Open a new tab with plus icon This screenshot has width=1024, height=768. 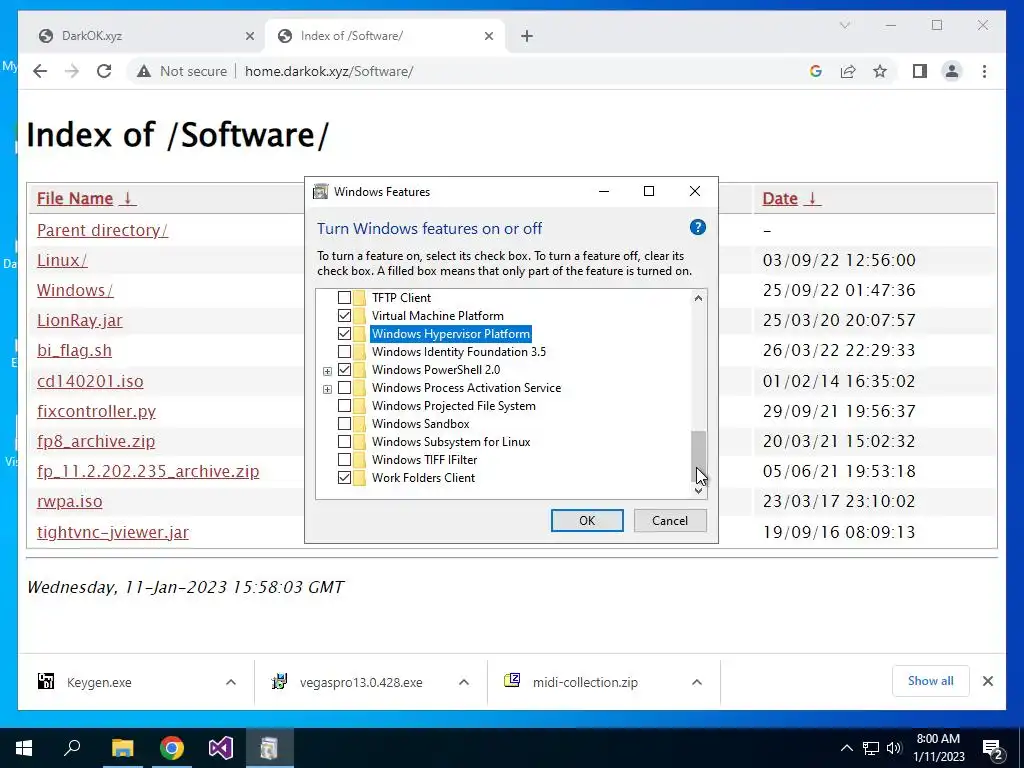coord(527,36)
